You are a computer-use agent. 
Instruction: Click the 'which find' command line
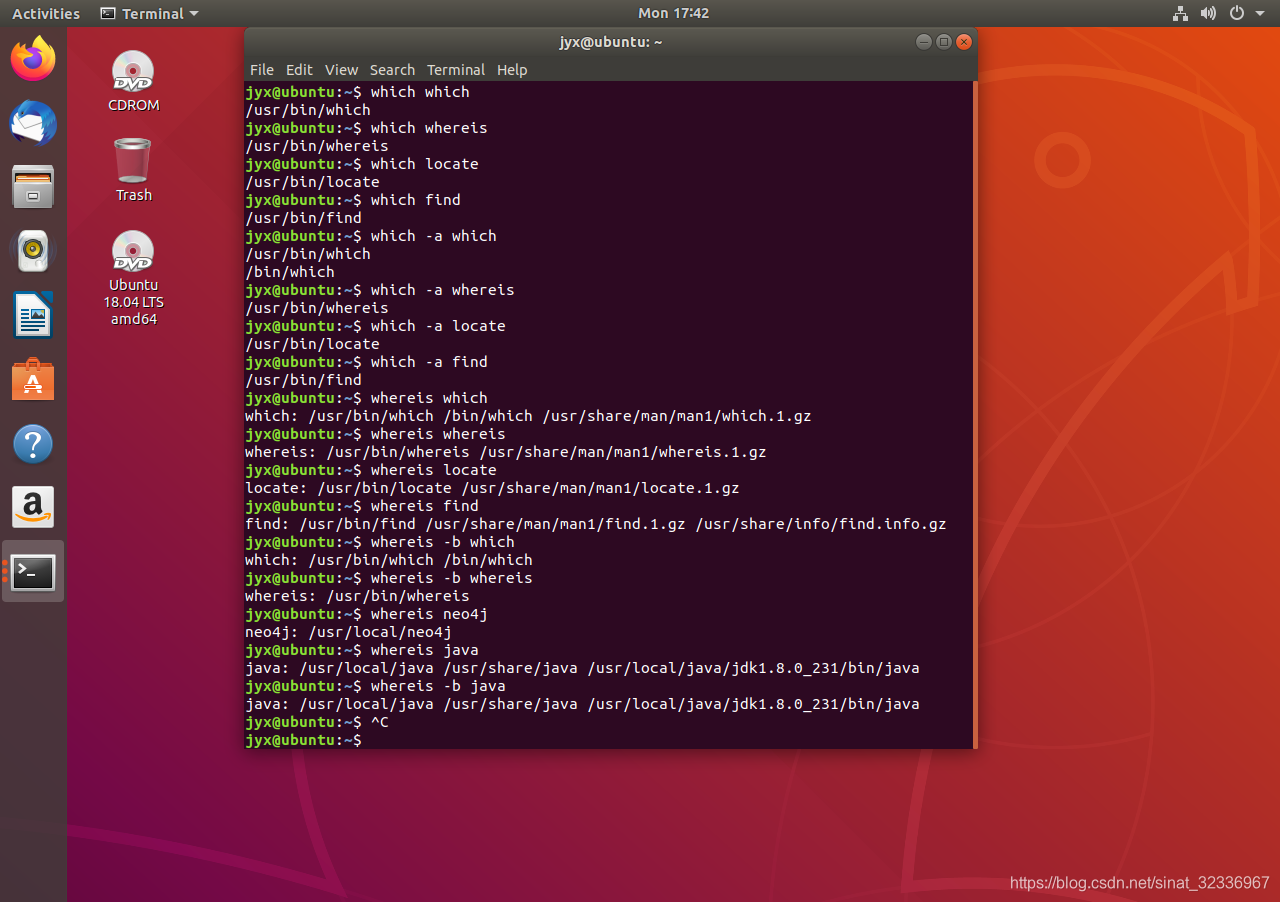[353, 200]
